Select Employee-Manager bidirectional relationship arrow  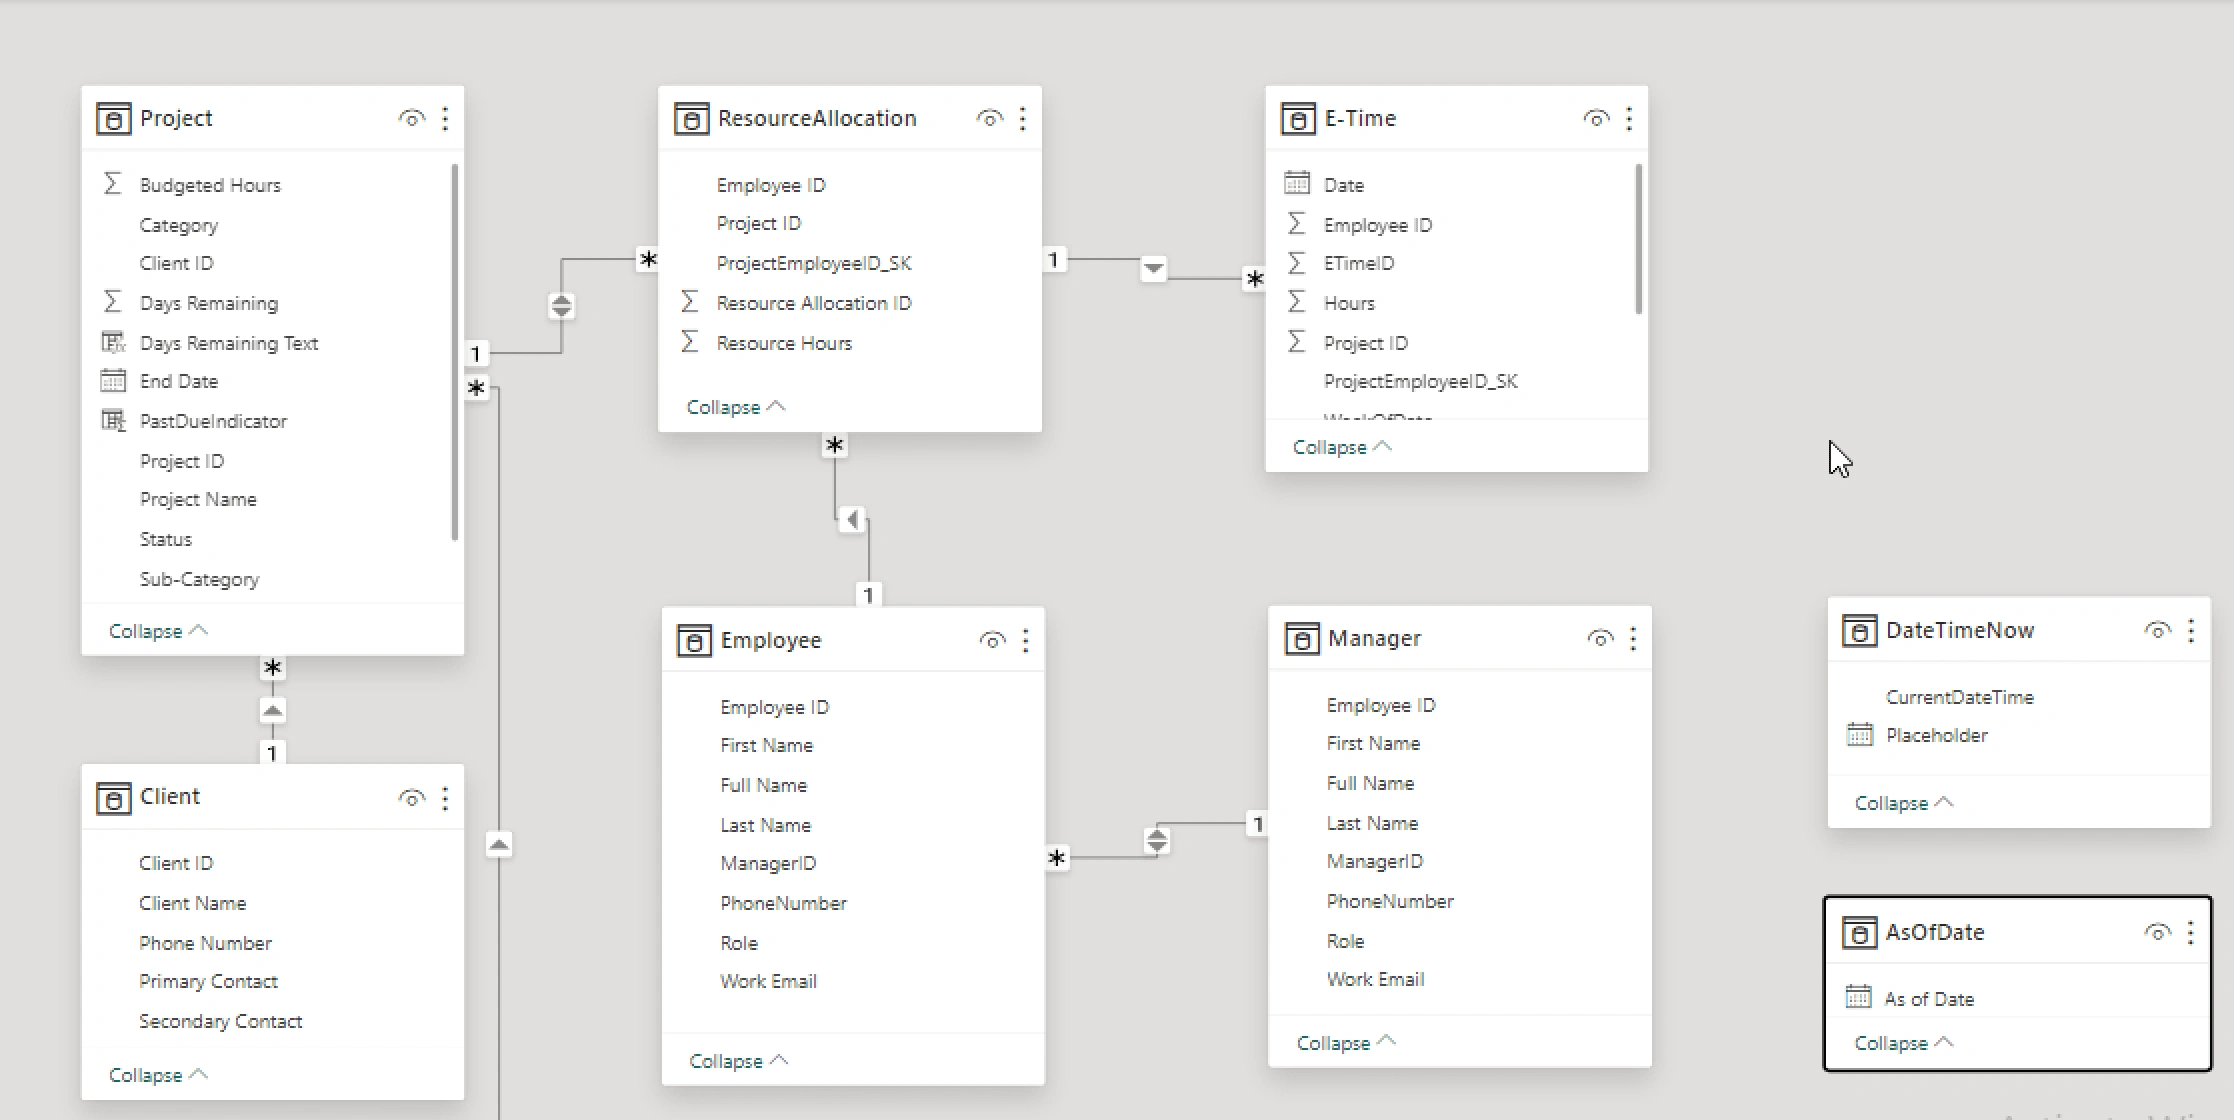(1157, 840)
